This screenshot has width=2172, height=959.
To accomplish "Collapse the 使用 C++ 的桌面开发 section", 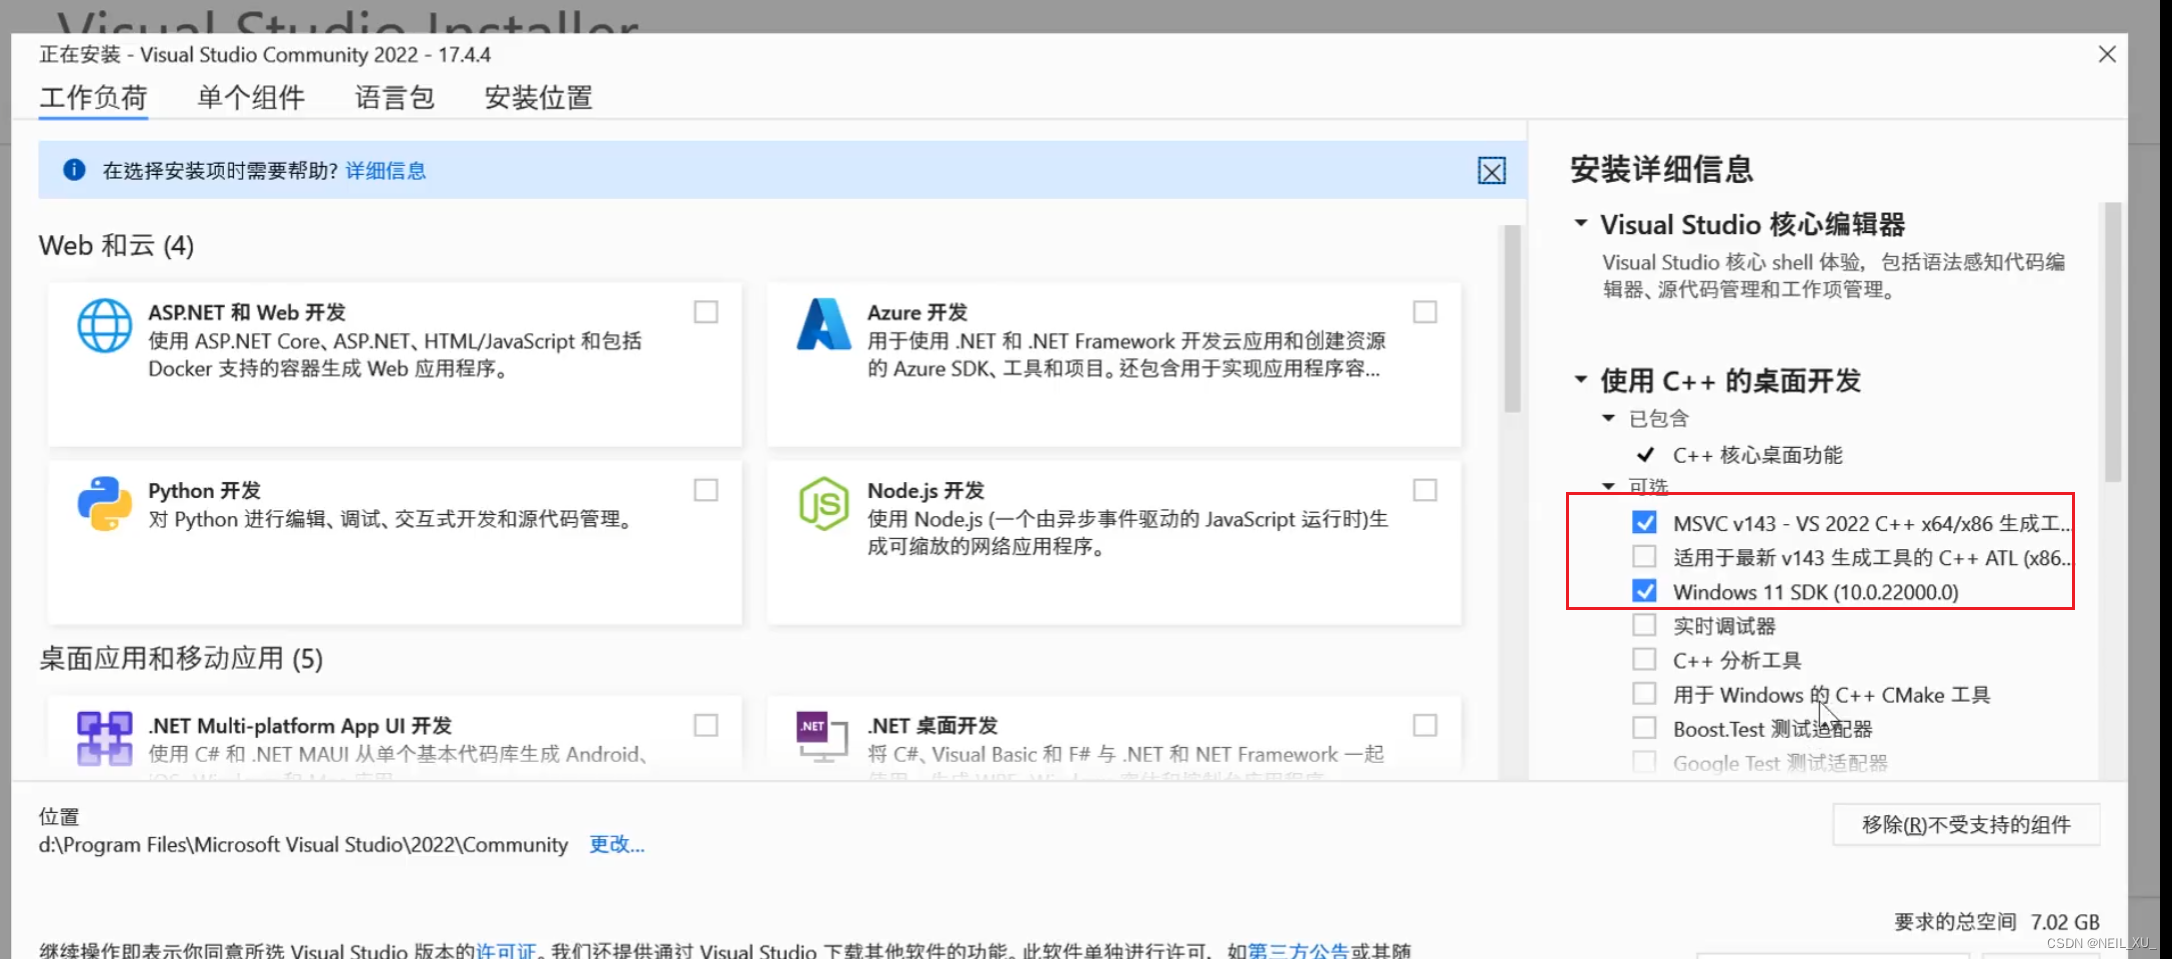I will [1581, 379].
